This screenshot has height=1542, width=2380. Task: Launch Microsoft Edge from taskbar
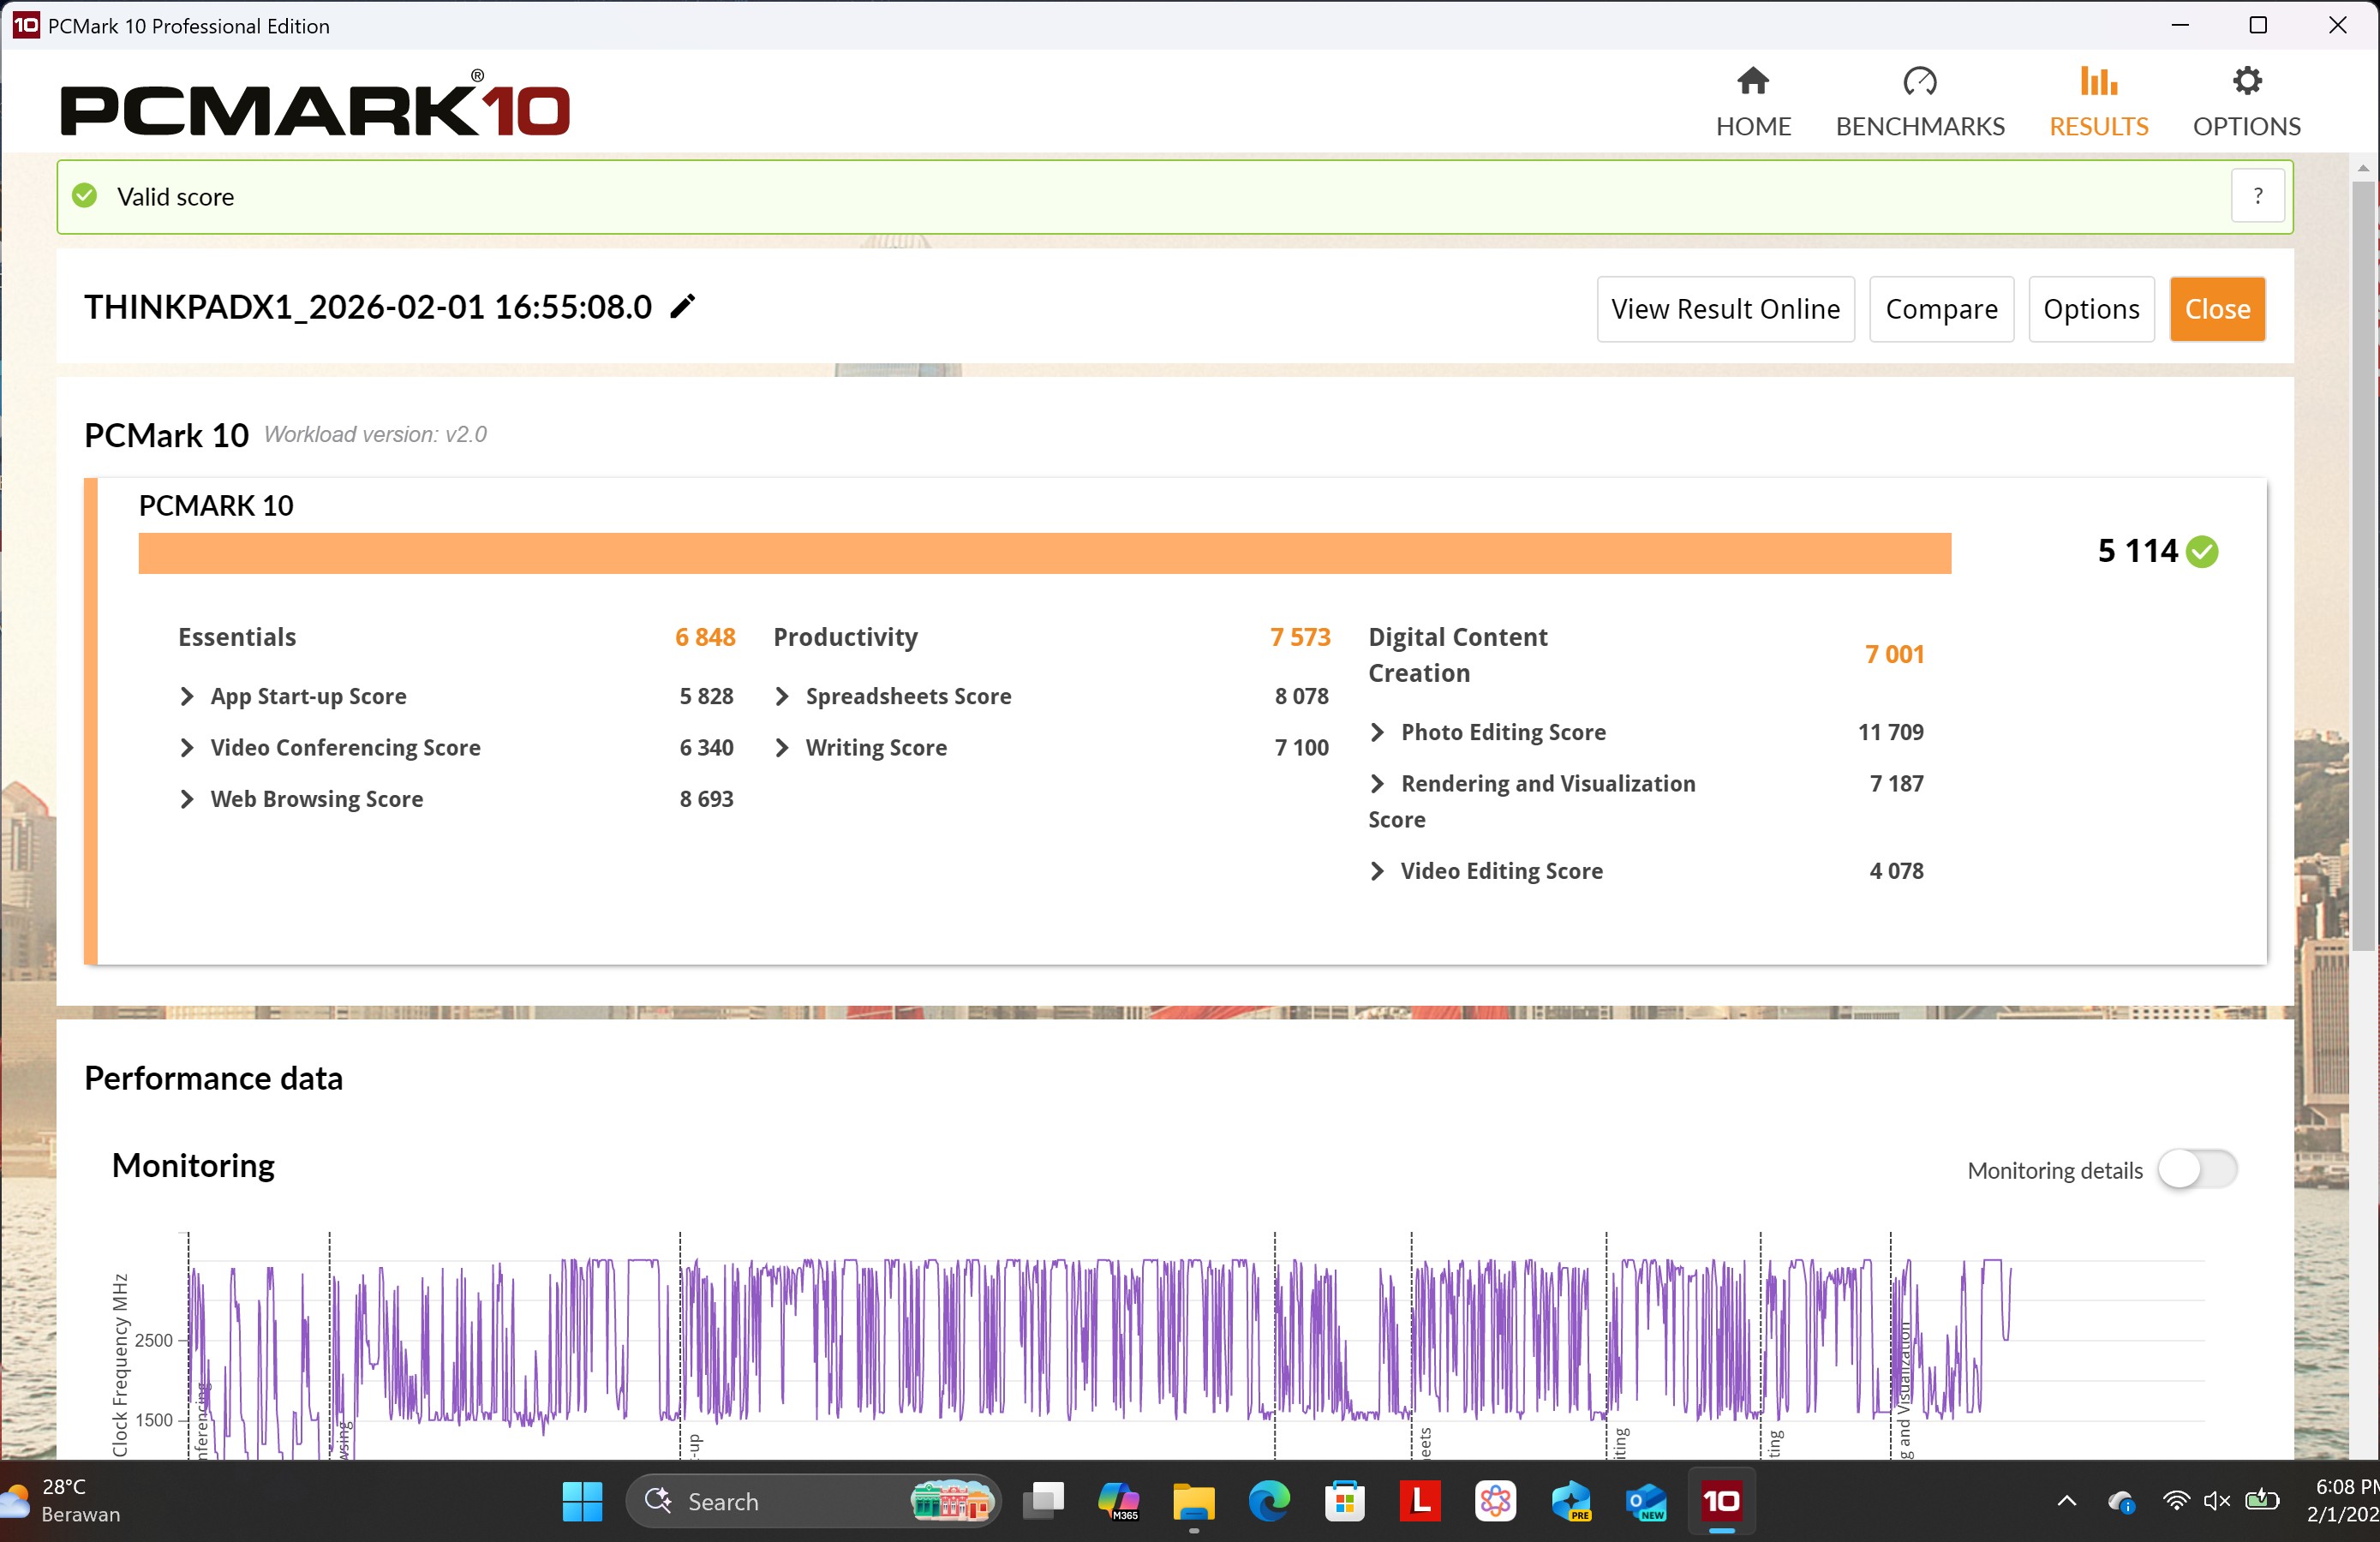pos(1268,1501)
